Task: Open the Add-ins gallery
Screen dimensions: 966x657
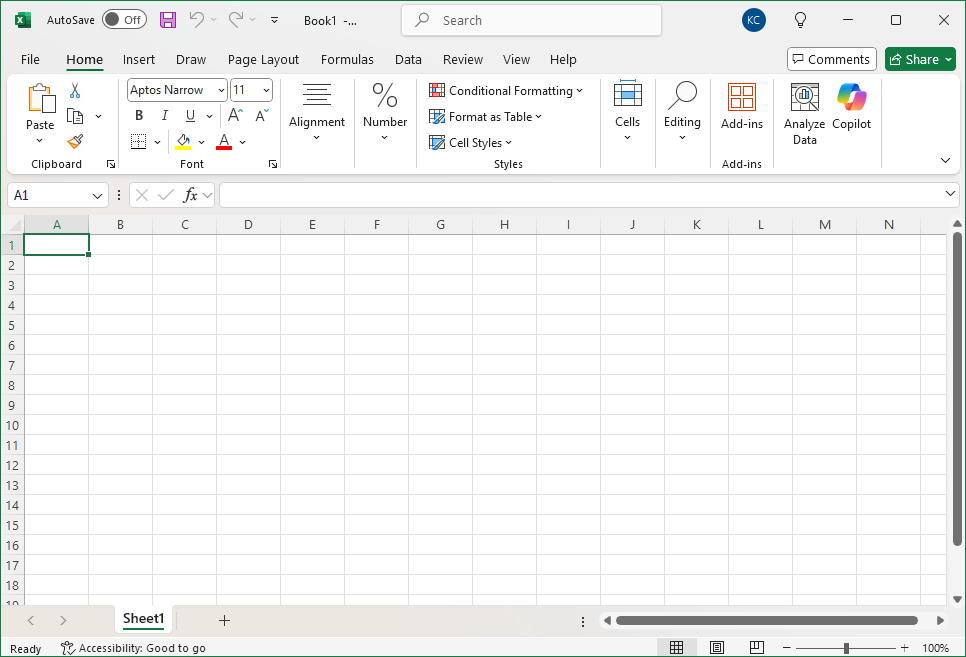Action: (x=741, y=108)
